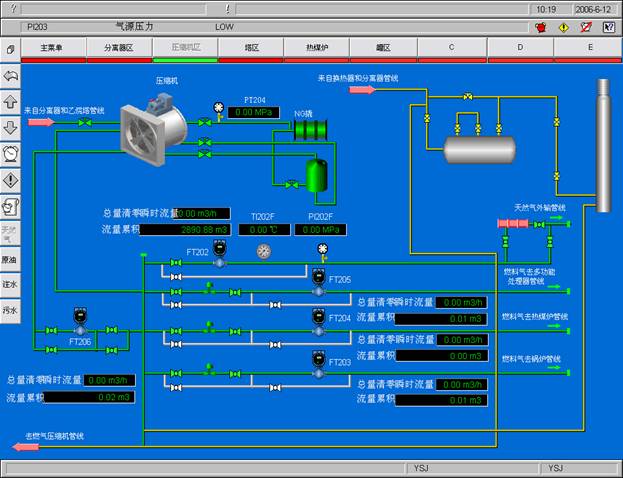Click the 污水 sidebar button
The image size is (623, 478).
(10, 310)
